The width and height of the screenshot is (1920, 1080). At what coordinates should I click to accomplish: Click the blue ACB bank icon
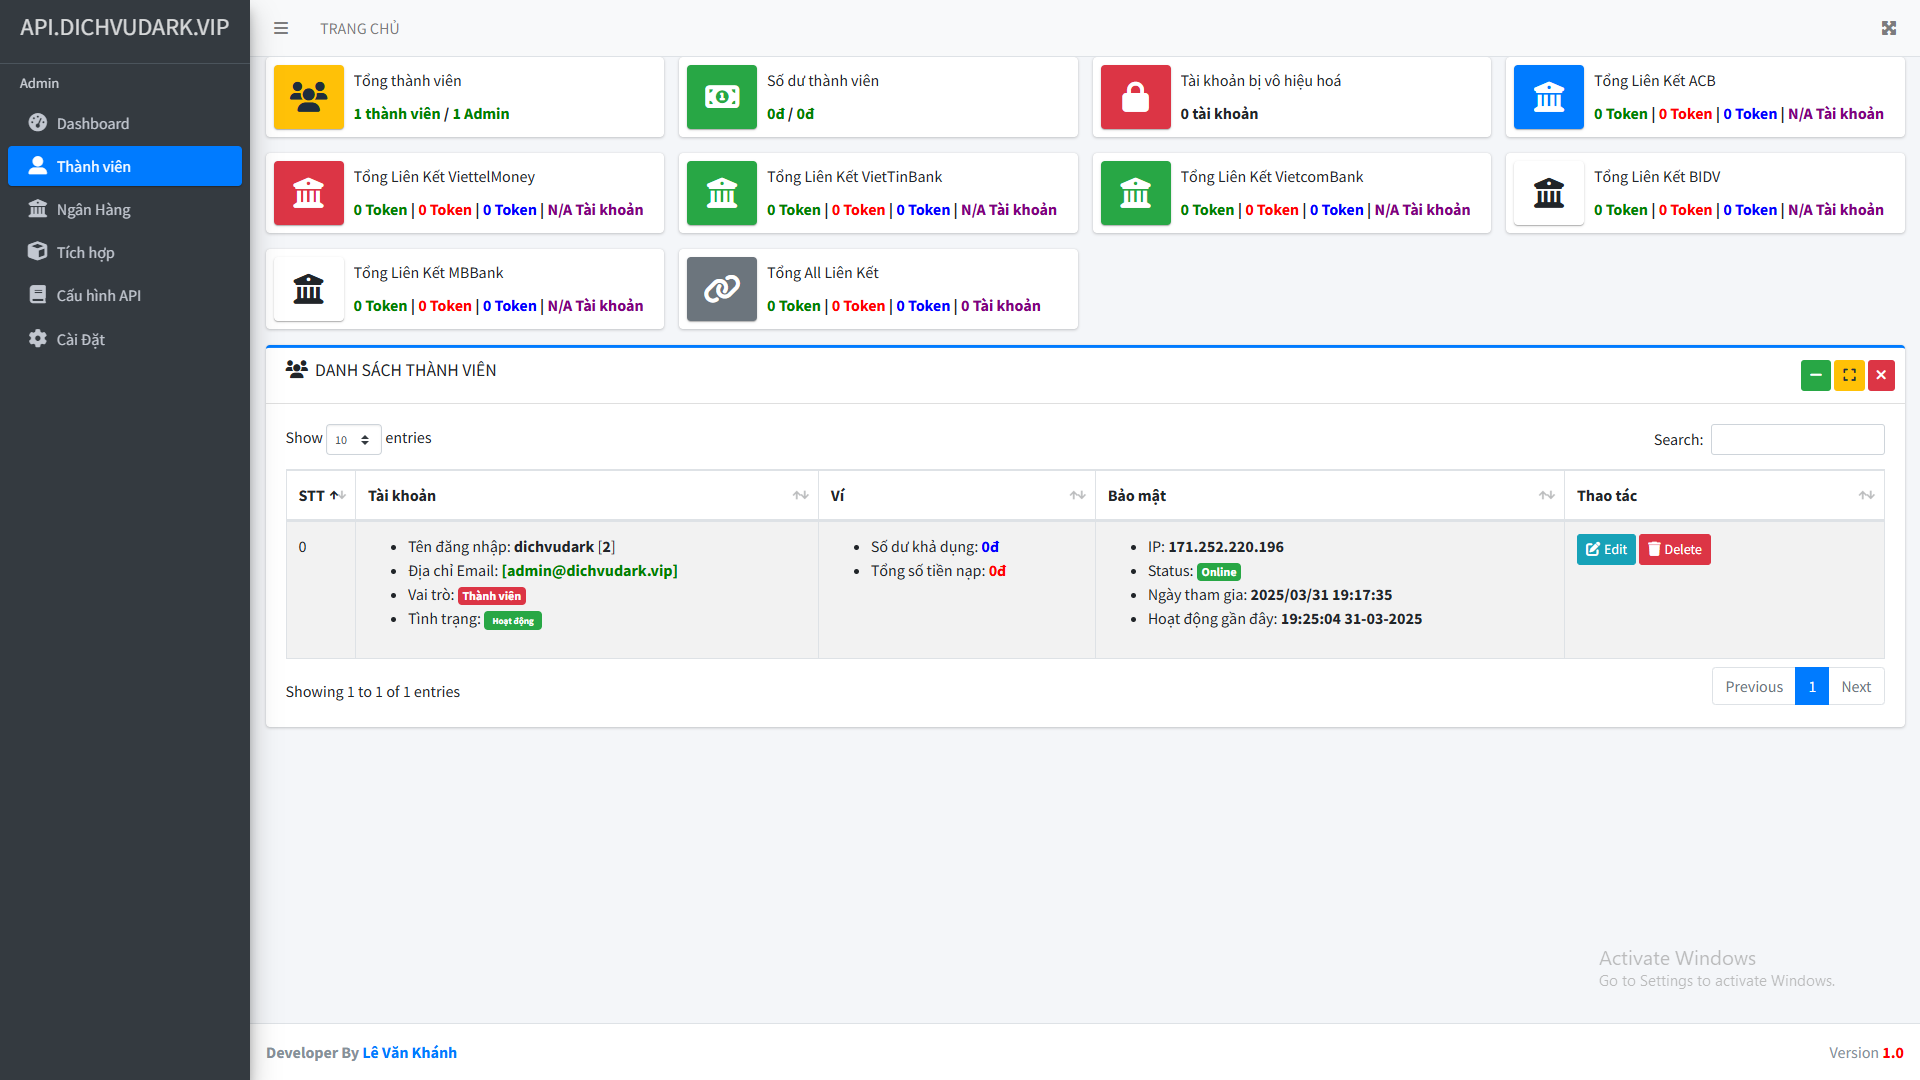[x=1548, y=97]
